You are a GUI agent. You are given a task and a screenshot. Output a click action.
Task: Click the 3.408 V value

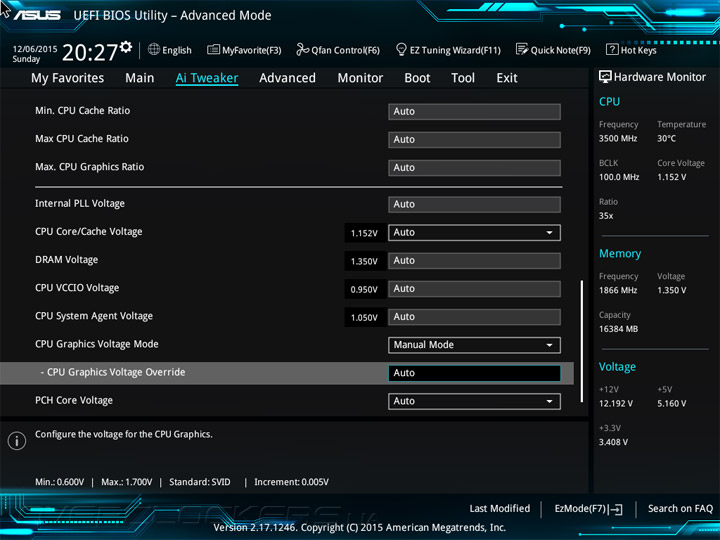pos(613,442)
